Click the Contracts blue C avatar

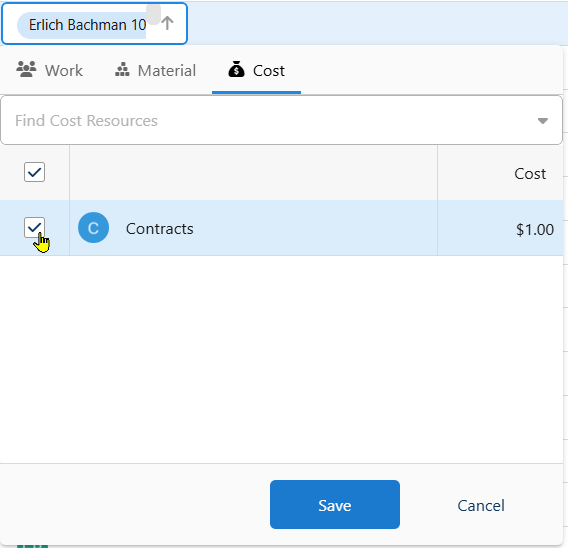pos(93,227)
